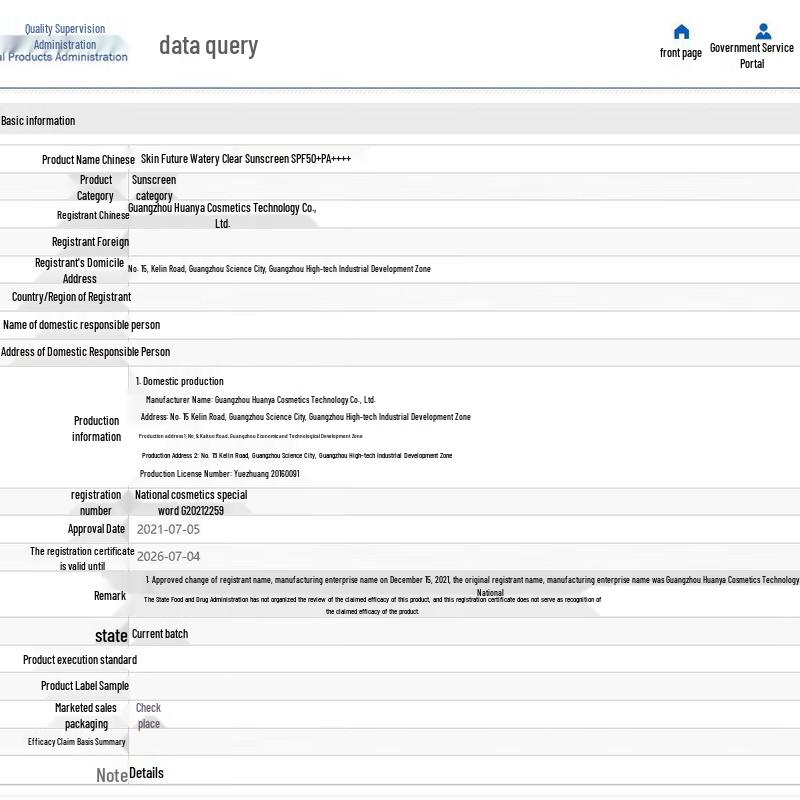Click the validity date 2026-07-04
The width and height of the screenshot is (800, 800).
pos(168,556)
